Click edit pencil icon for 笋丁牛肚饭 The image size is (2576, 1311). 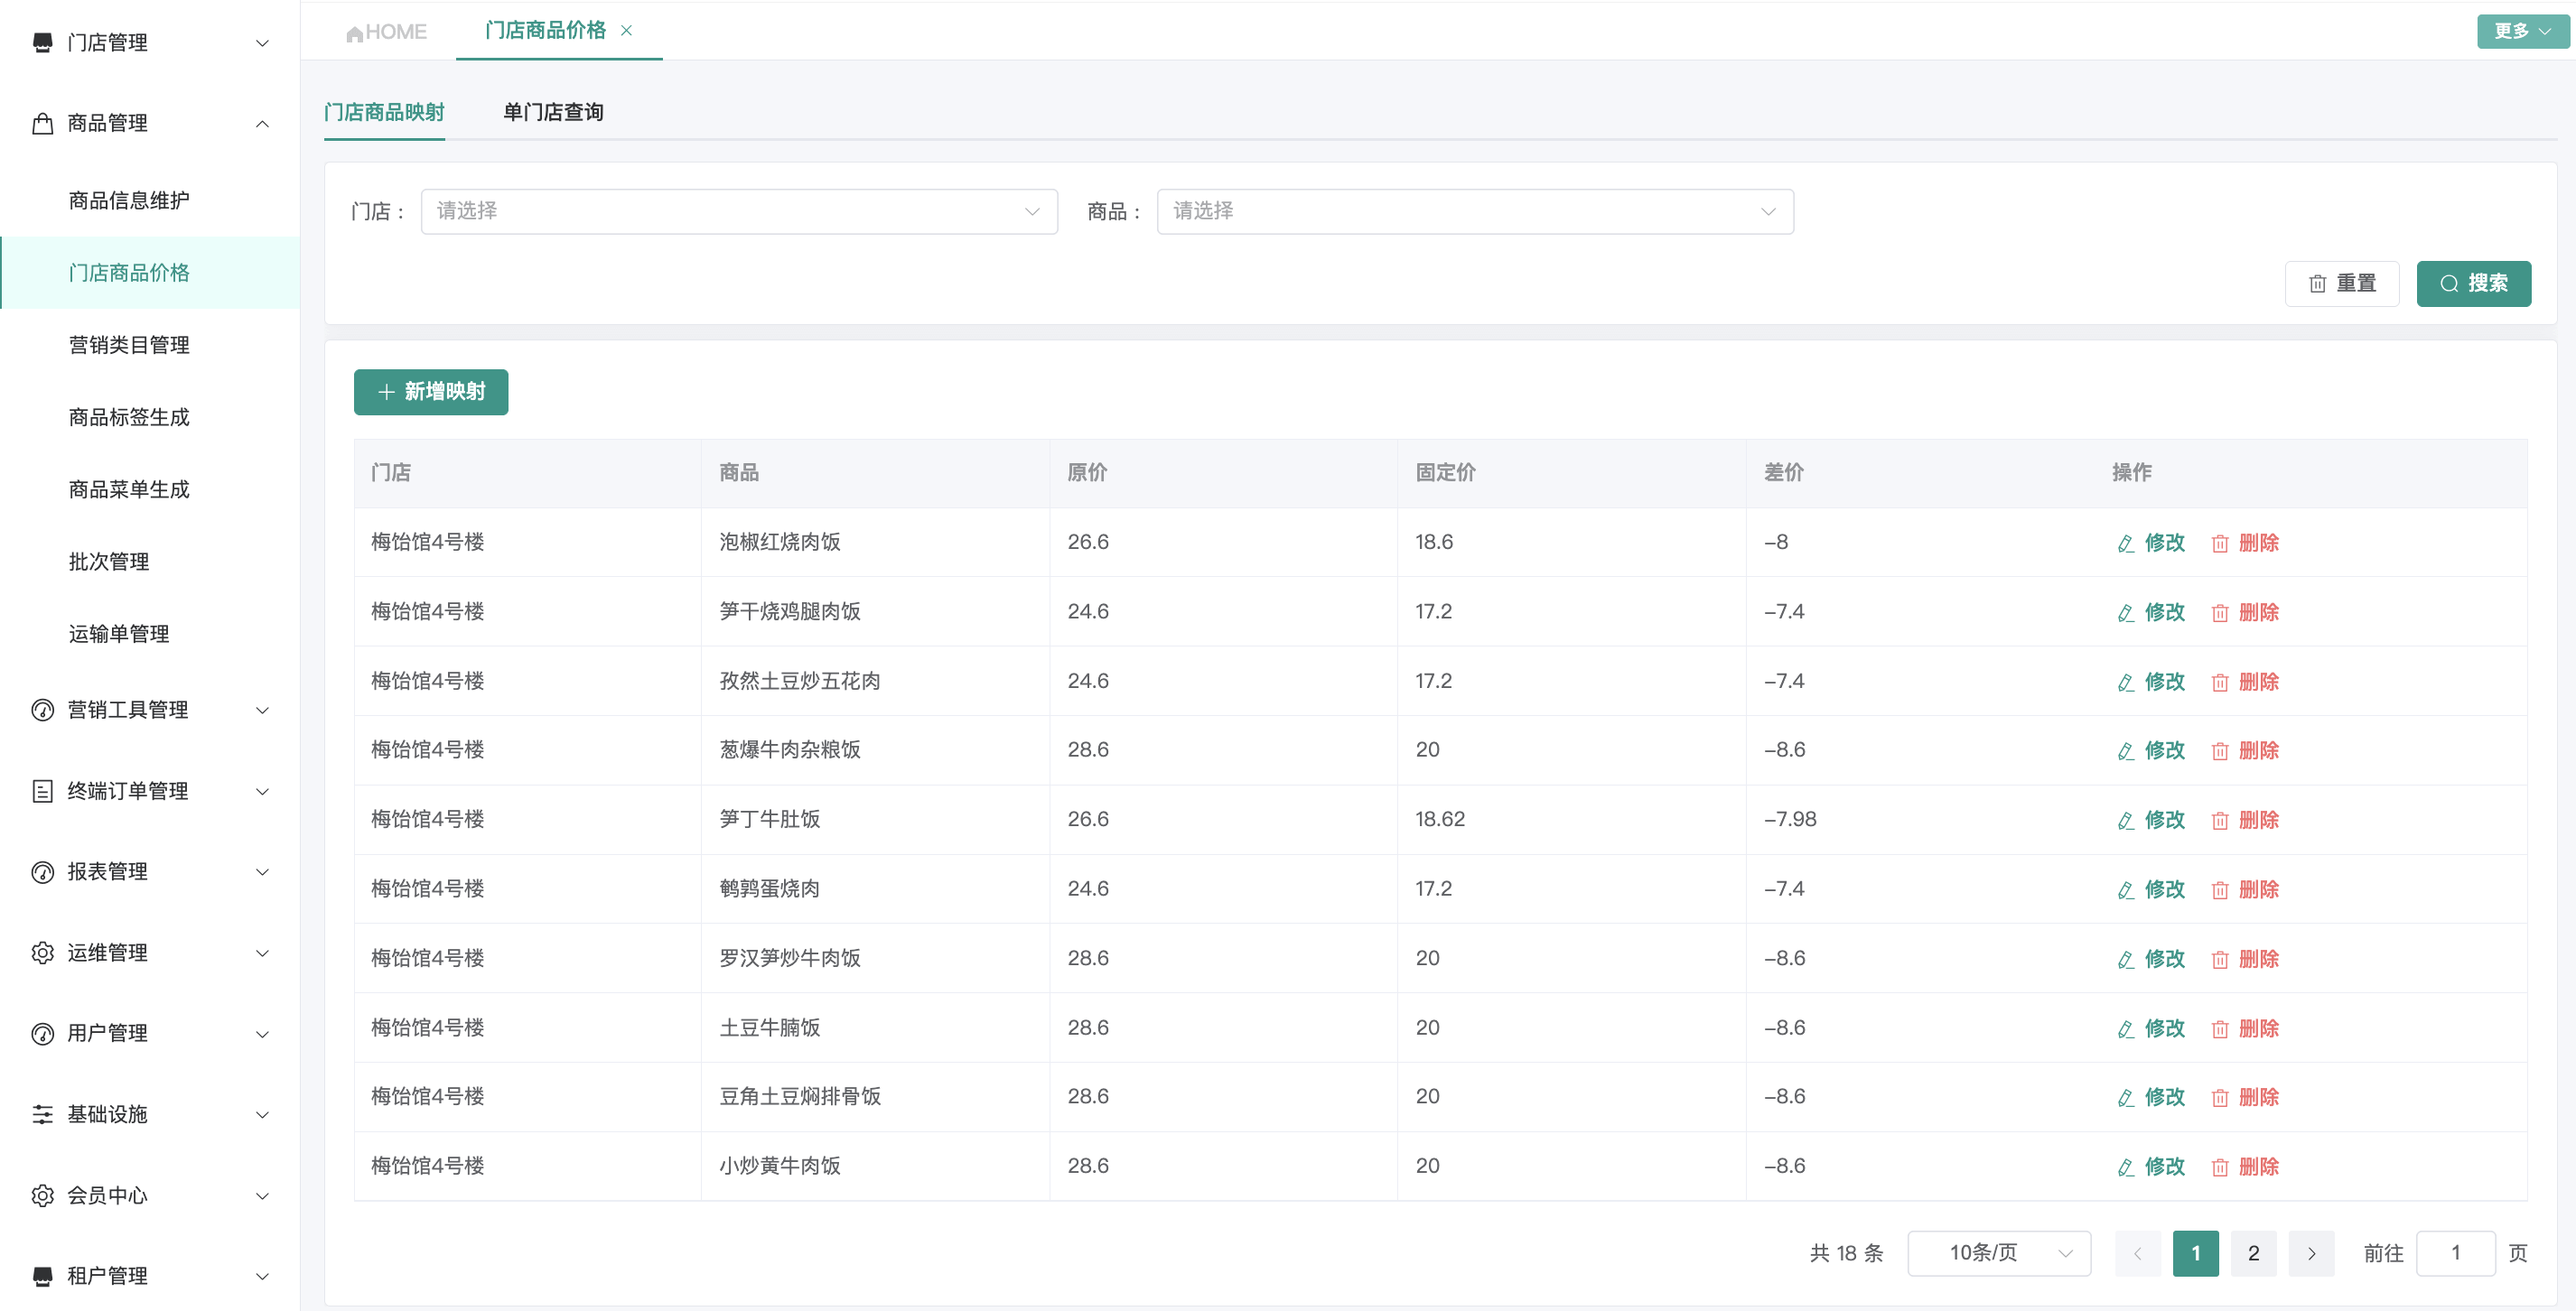[x=2125, y=820]
